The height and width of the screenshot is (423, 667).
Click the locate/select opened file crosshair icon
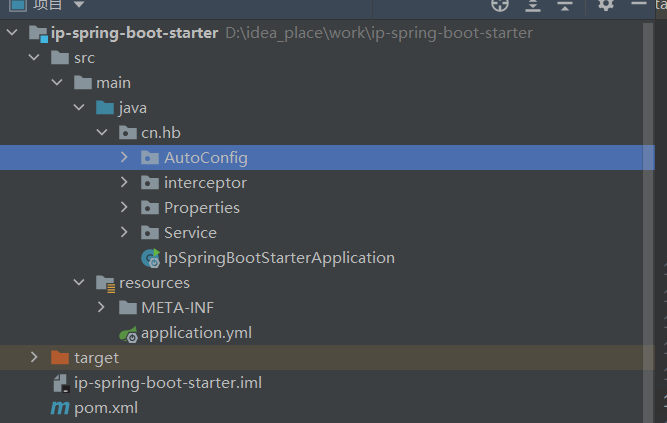[x=500, y=5]
